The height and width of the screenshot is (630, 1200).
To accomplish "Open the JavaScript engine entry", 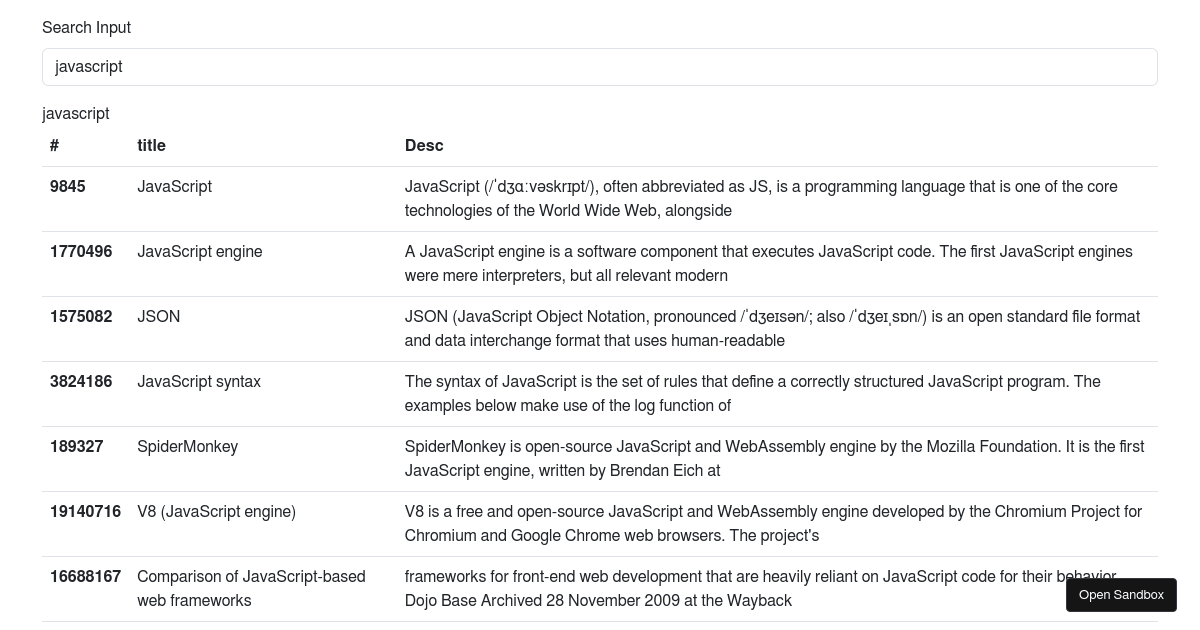I will coord(200,252).
